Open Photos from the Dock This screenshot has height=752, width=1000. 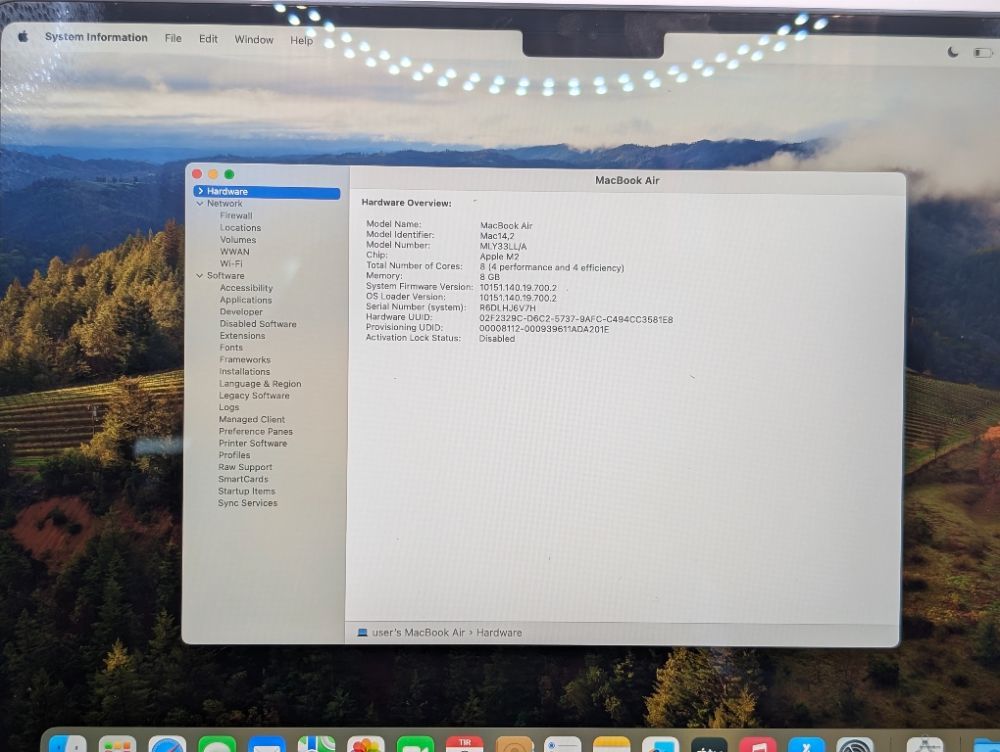click(365, 744)
